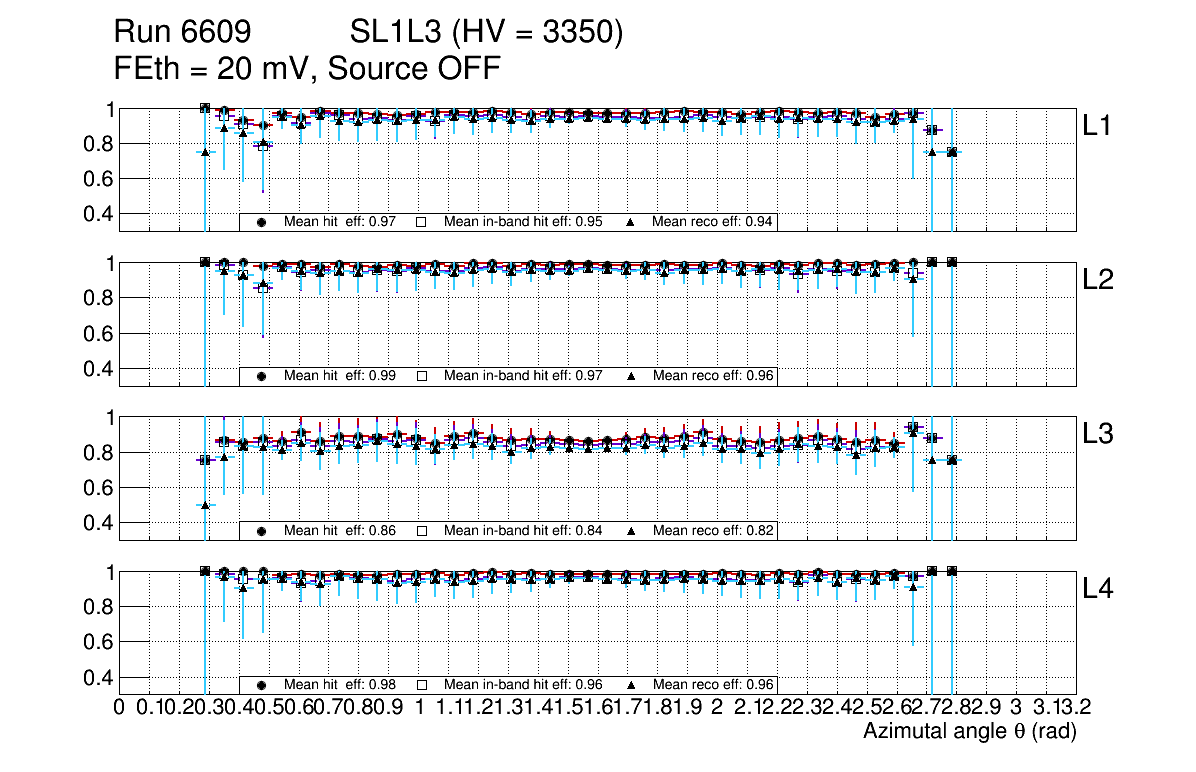Click the L3 panel label
Screen dimensions: 1196x772
click(x=1098, y=434)
